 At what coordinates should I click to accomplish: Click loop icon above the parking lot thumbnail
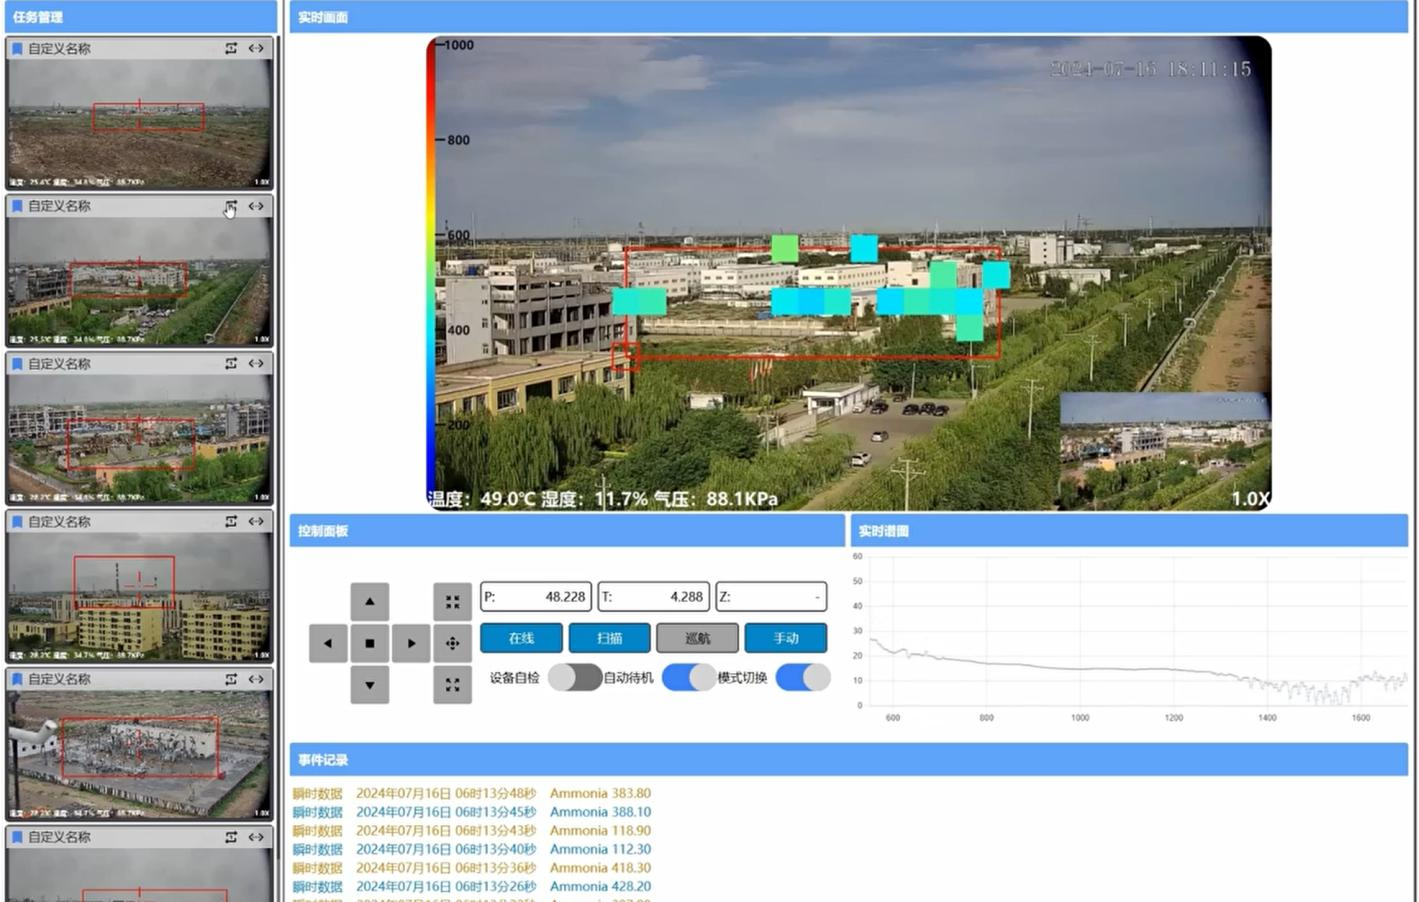[x=231, y=206]
